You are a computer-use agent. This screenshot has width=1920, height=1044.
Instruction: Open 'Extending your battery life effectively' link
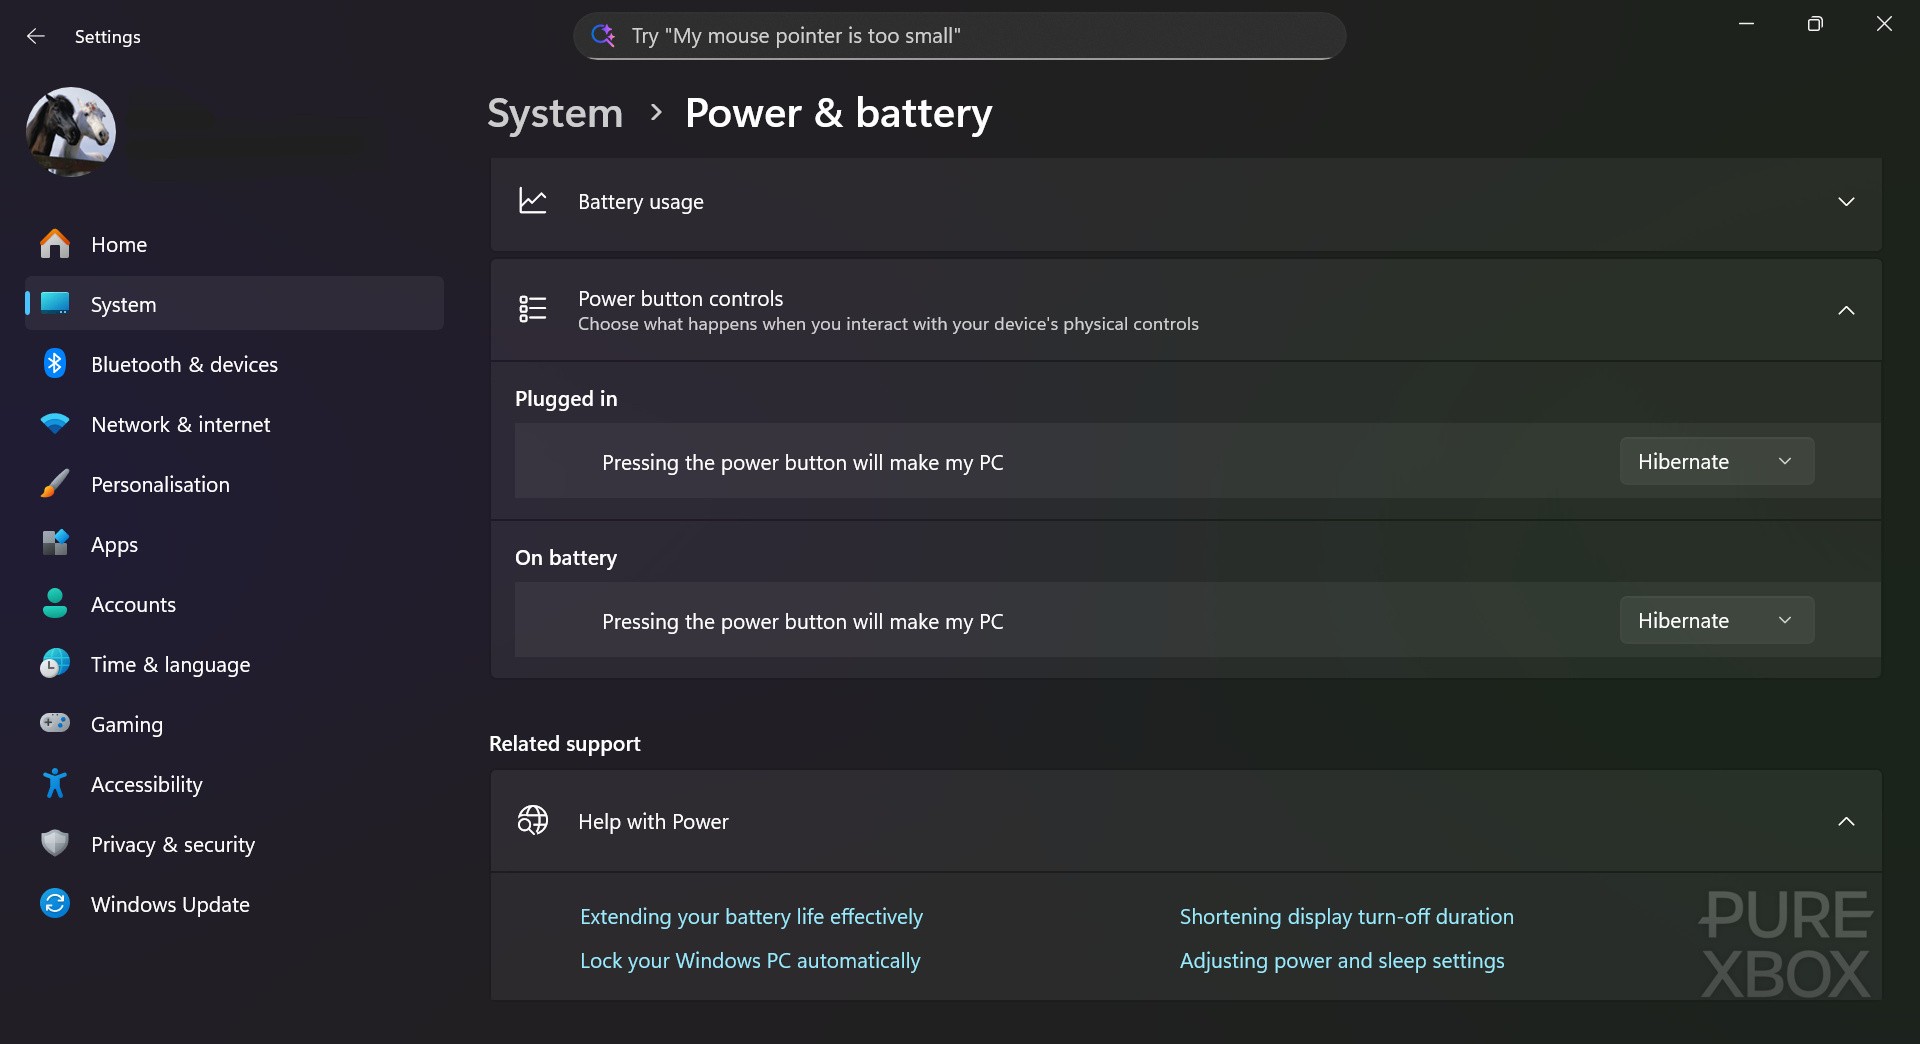click(x=751, y=916)
